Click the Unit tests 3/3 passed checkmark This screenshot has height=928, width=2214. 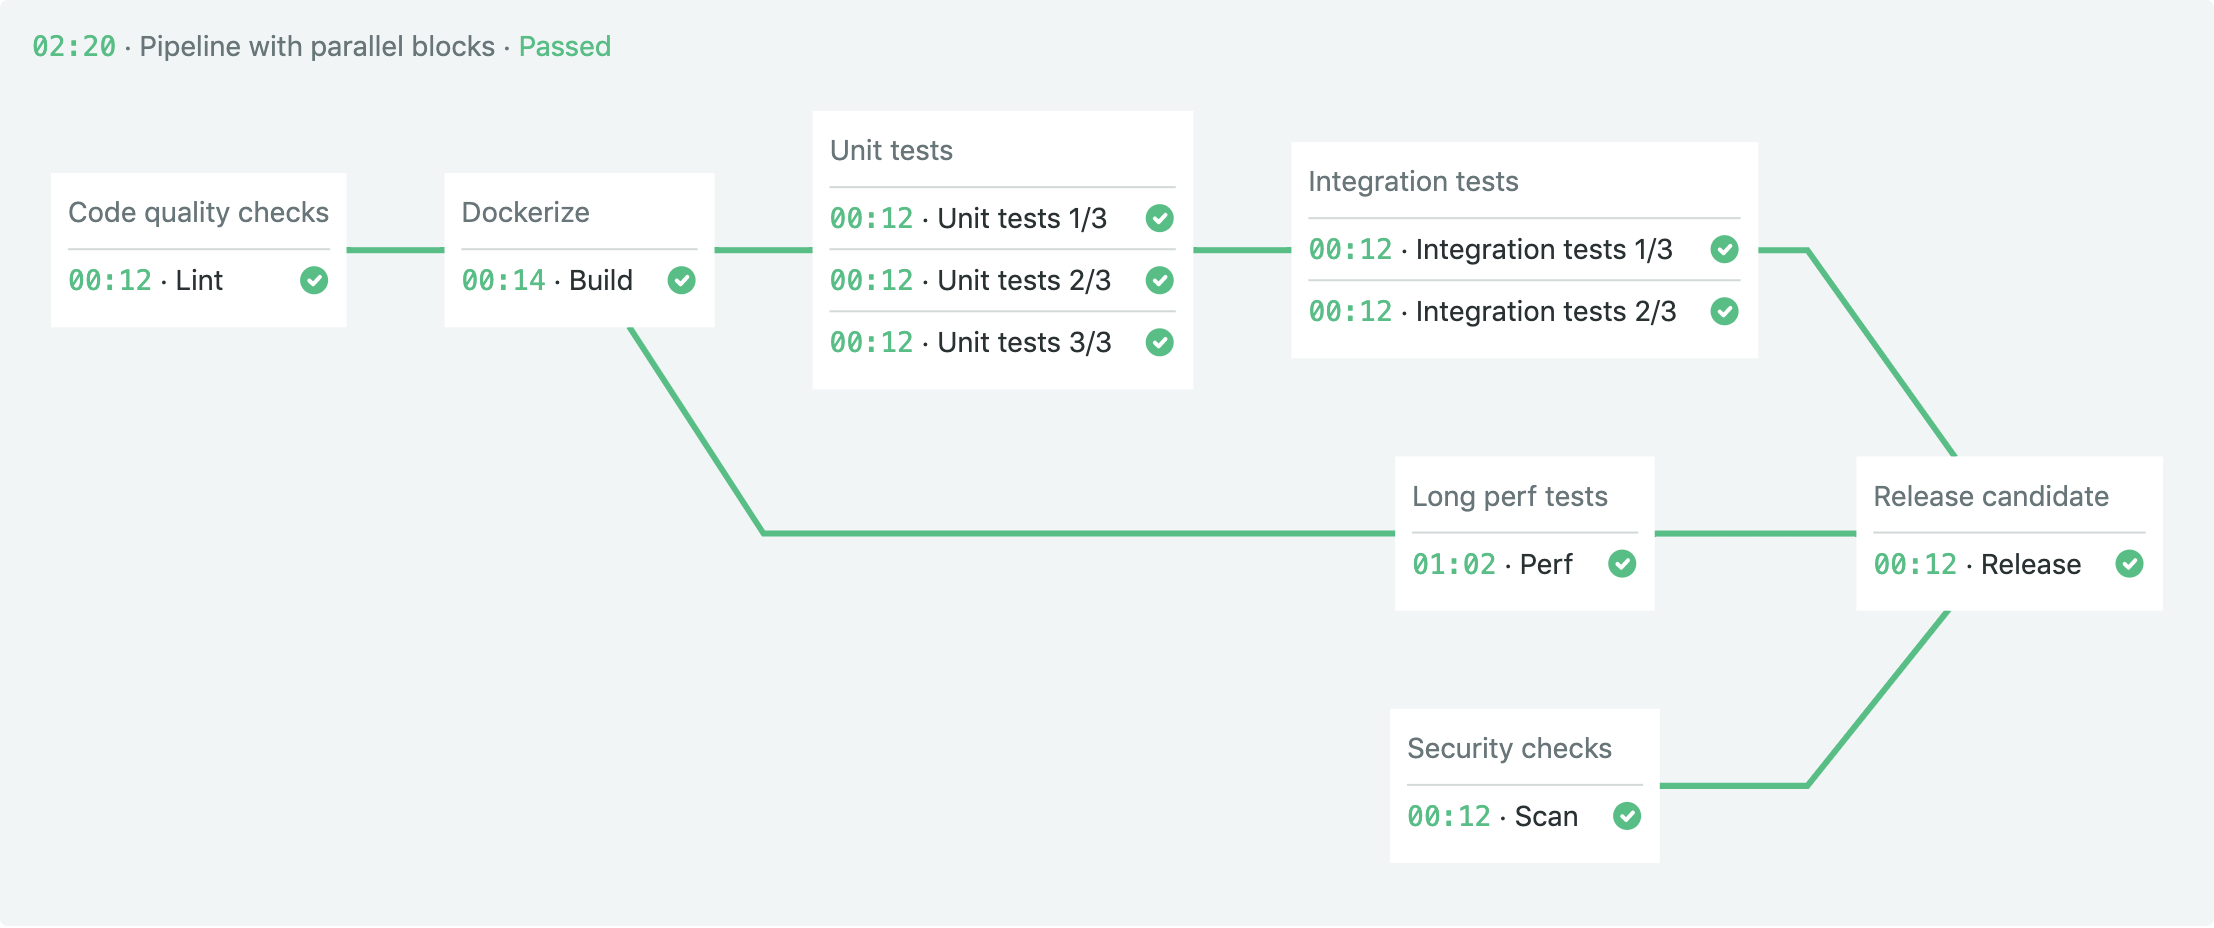1160,342
